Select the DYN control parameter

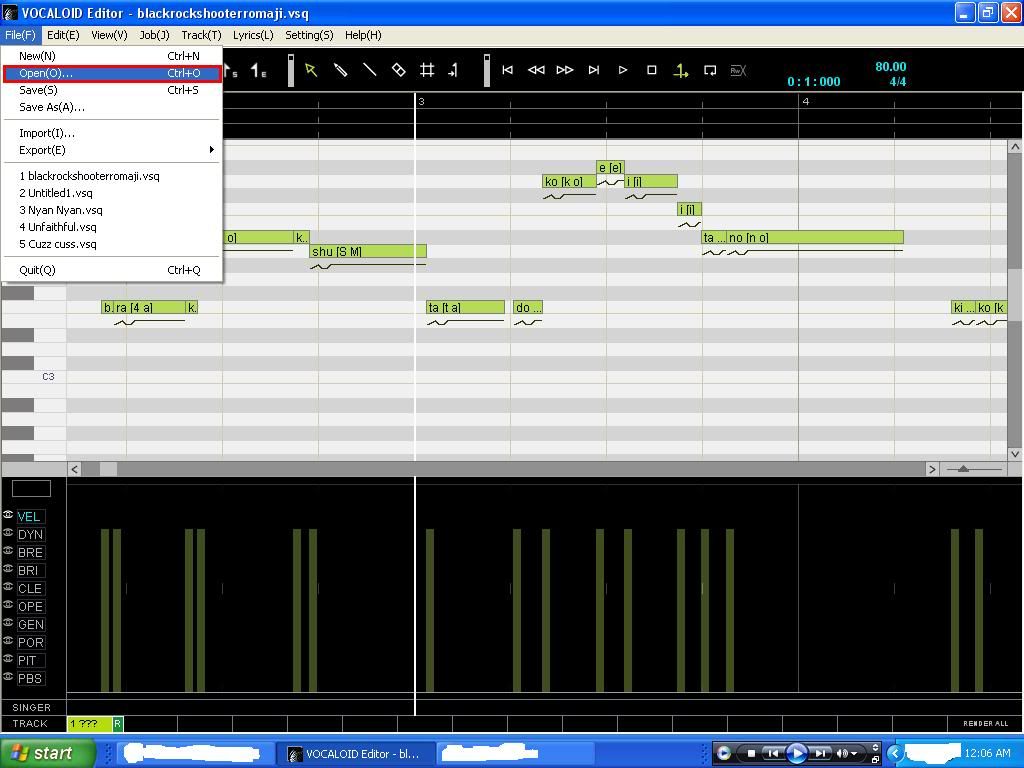coord(30,534)
